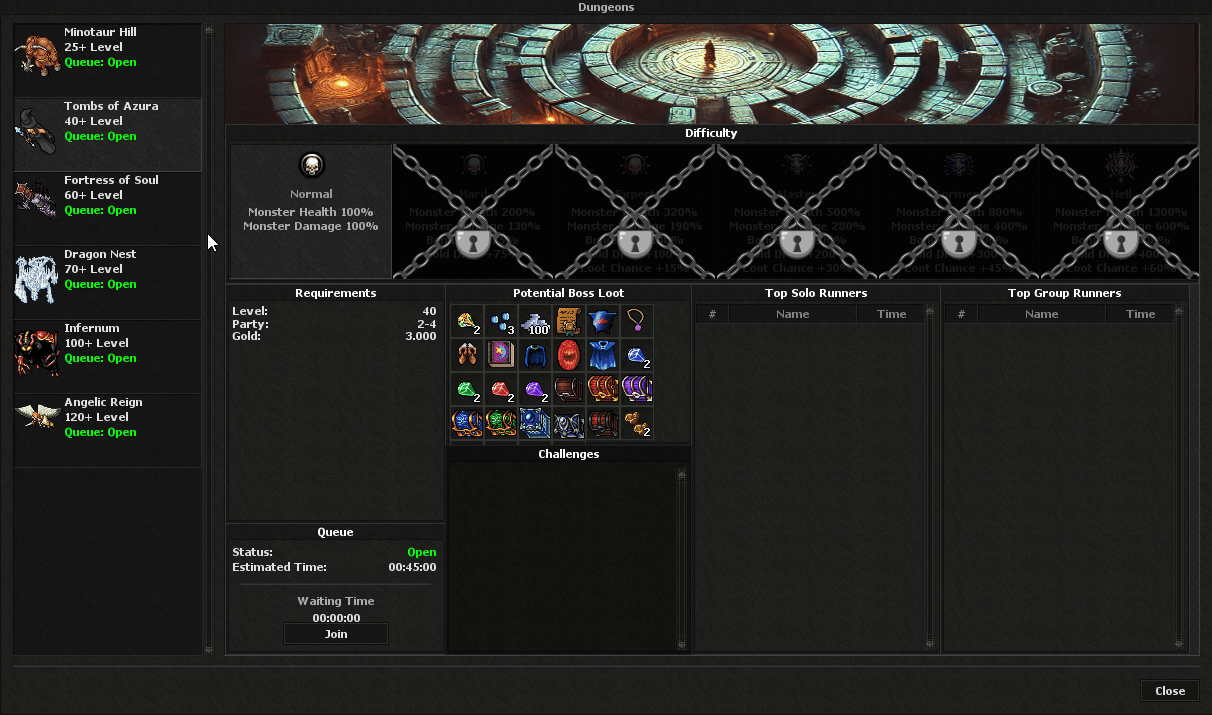Select the Dragon Nest dungeon

tap(108, 282)
